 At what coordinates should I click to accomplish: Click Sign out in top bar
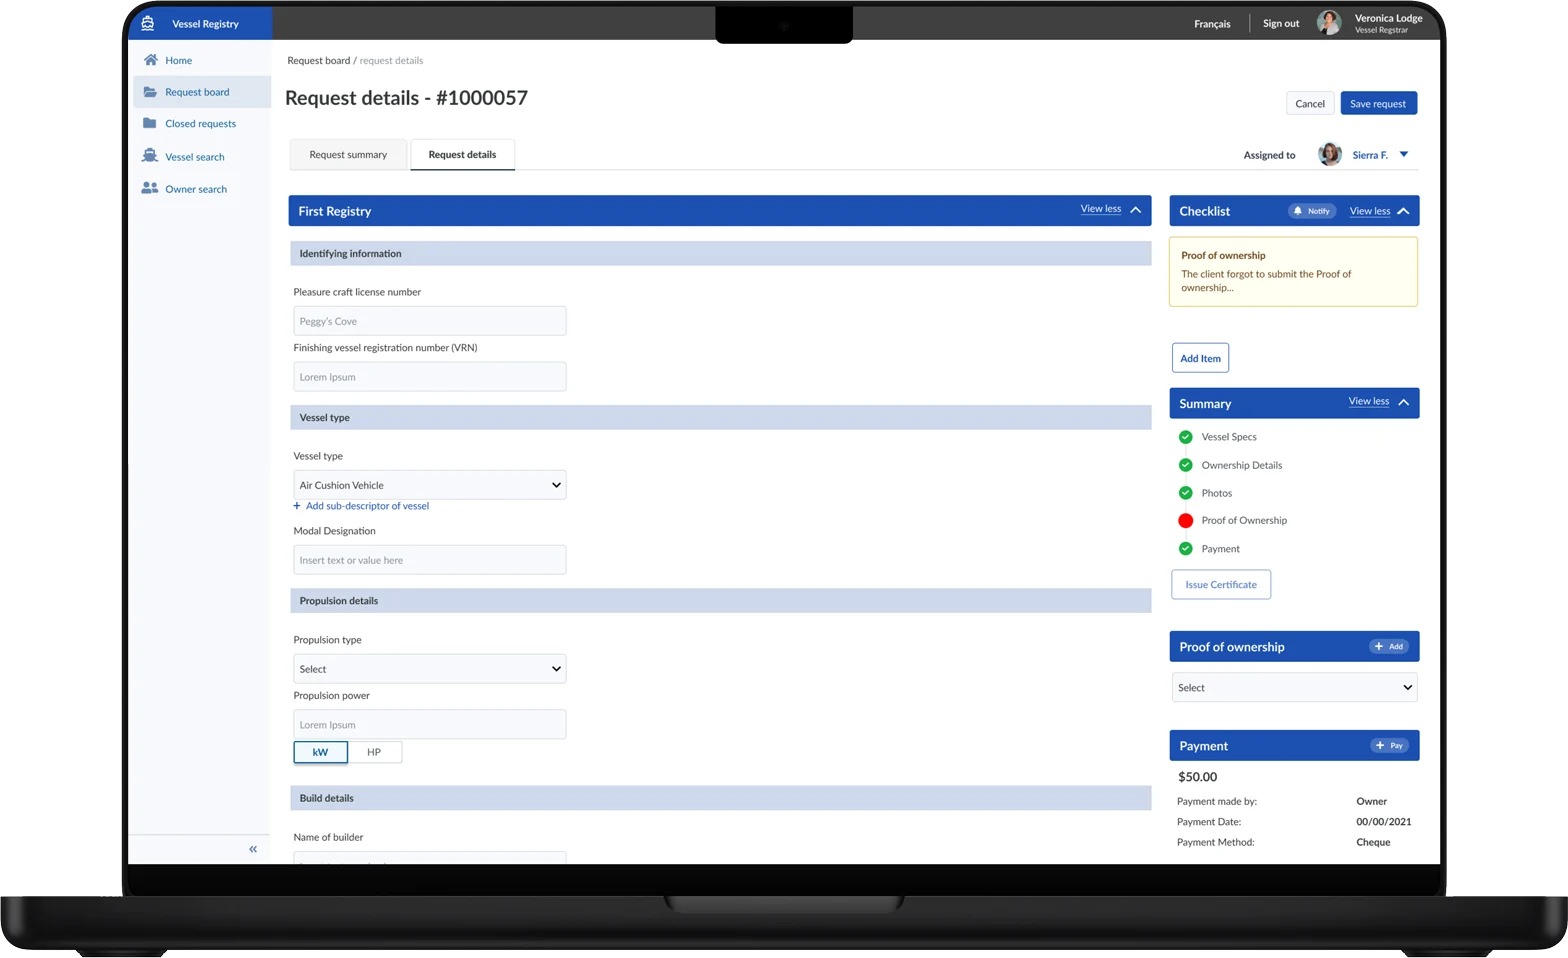(x=1281, y=23)
